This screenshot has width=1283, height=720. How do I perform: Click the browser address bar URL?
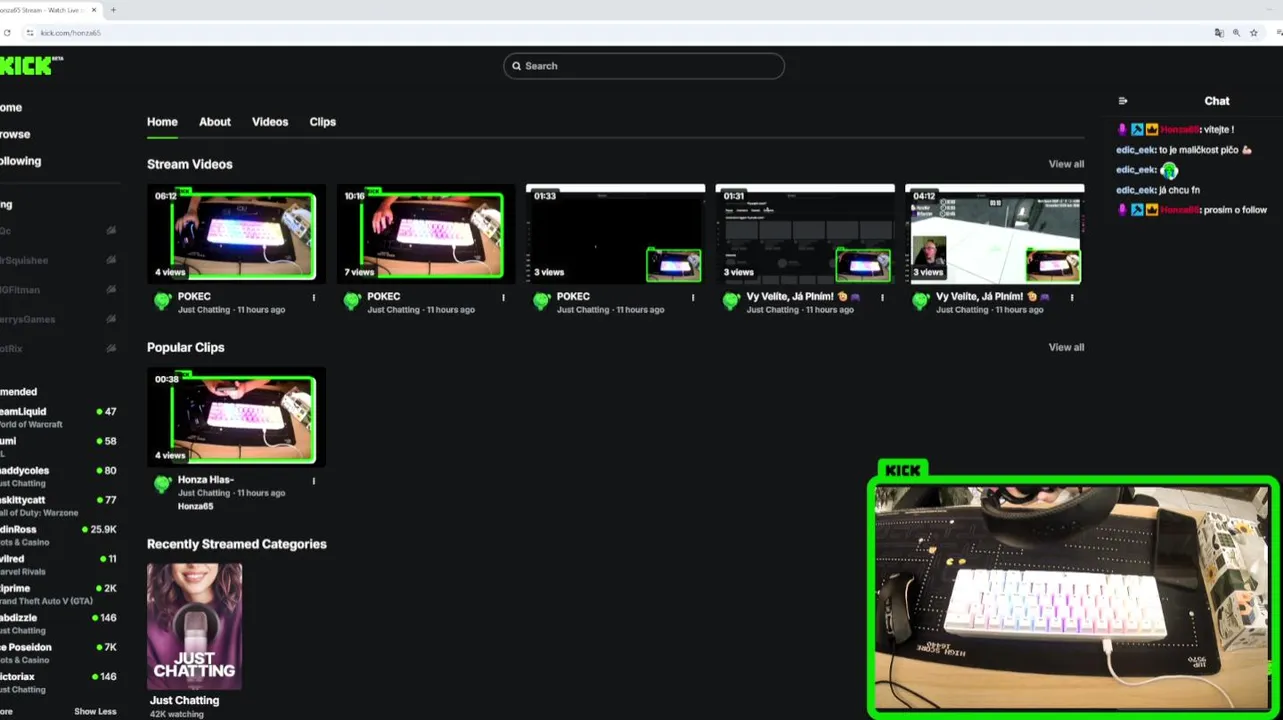pos(70,33)
